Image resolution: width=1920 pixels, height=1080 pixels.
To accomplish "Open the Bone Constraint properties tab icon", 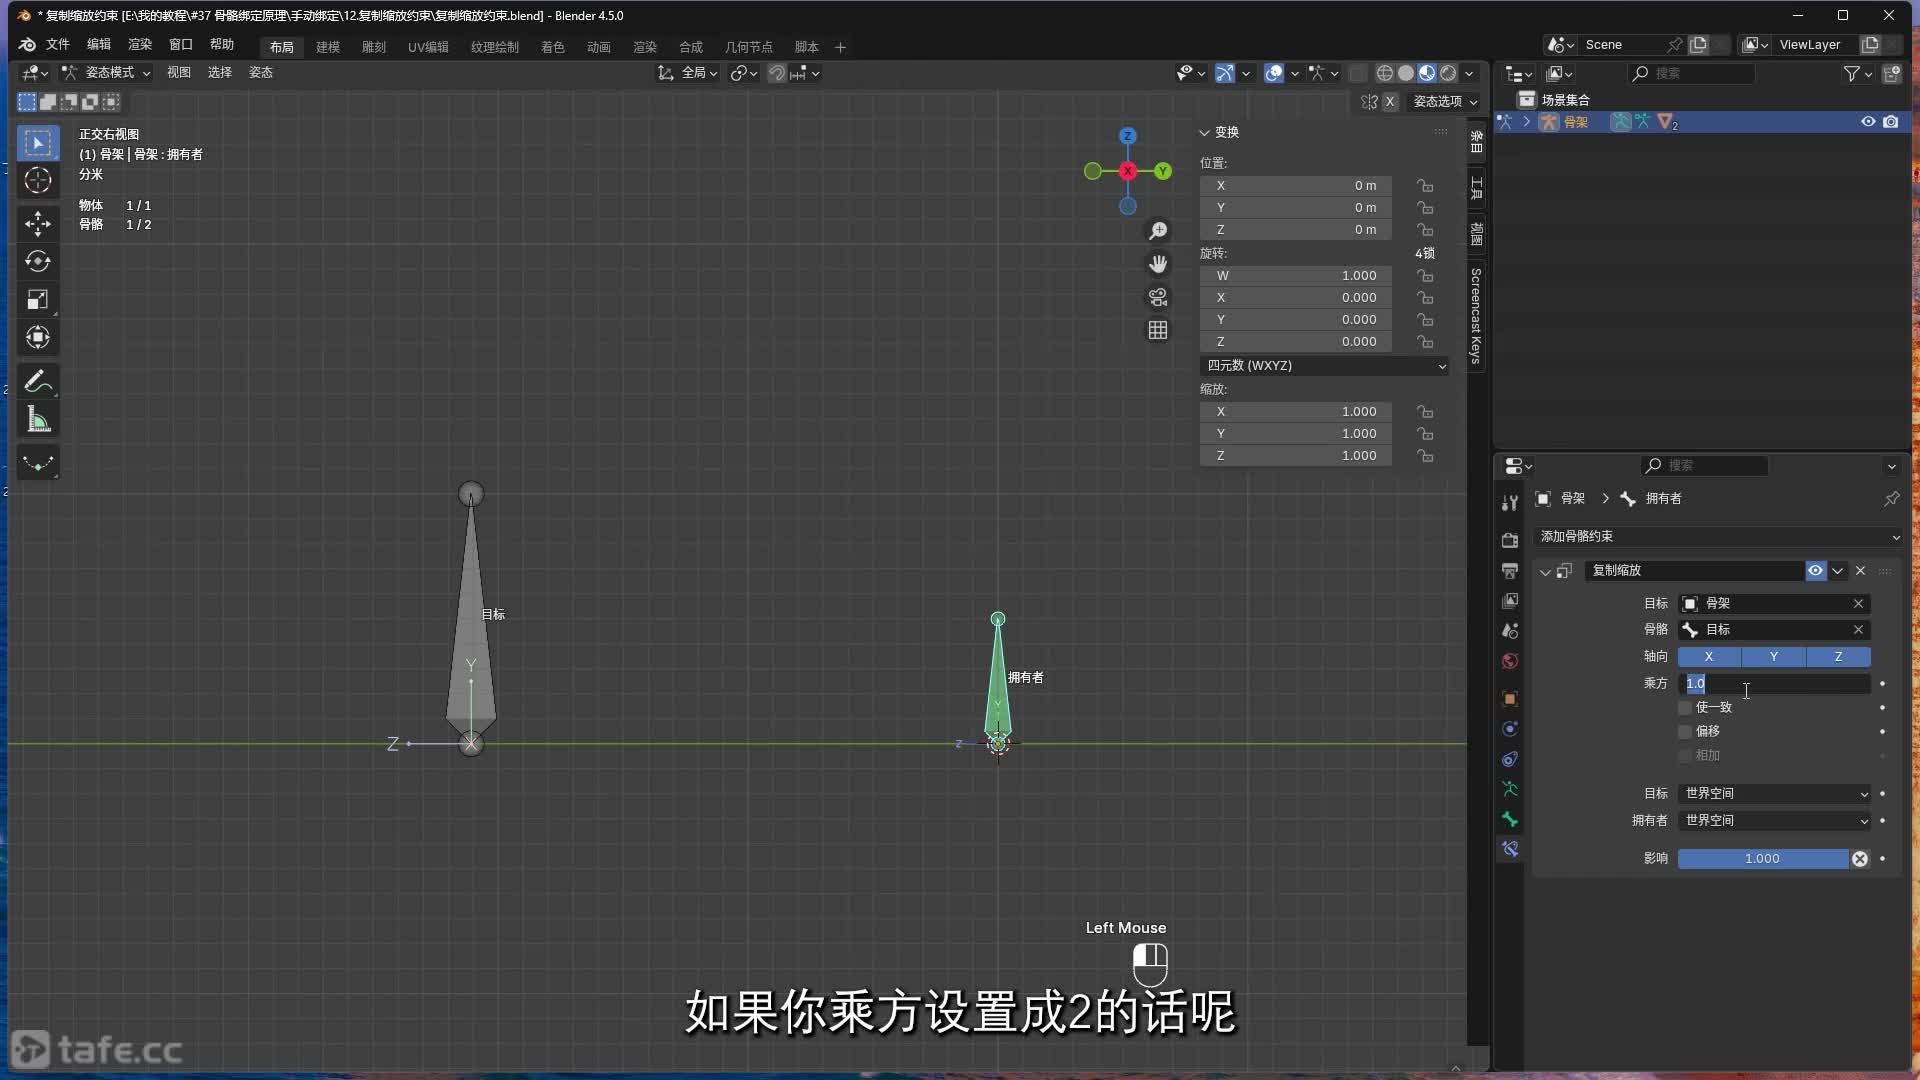I will (x=1510, y=849).
